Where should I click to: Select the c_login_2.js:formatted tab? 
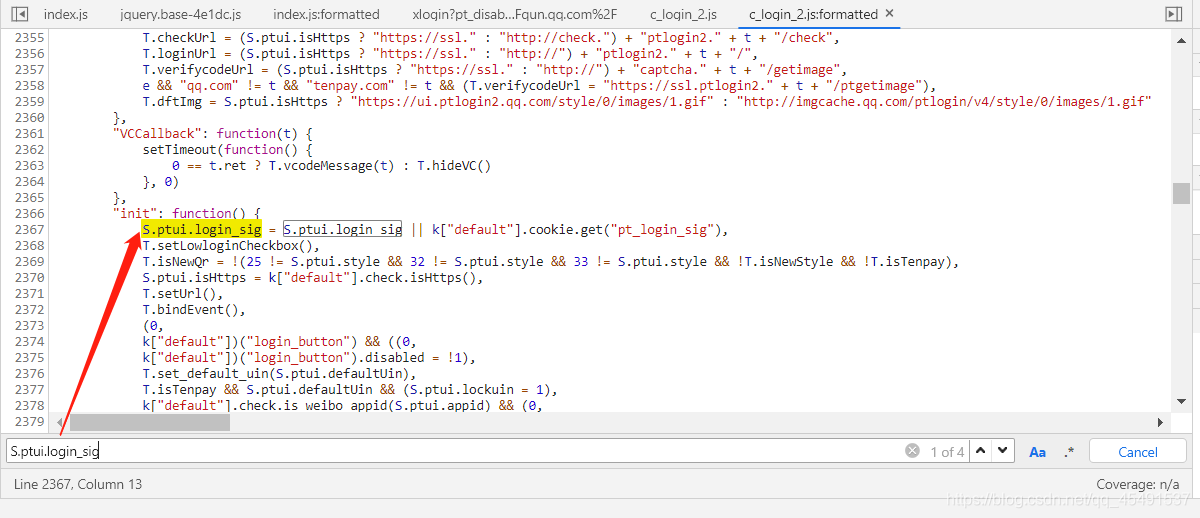(813, 14)
